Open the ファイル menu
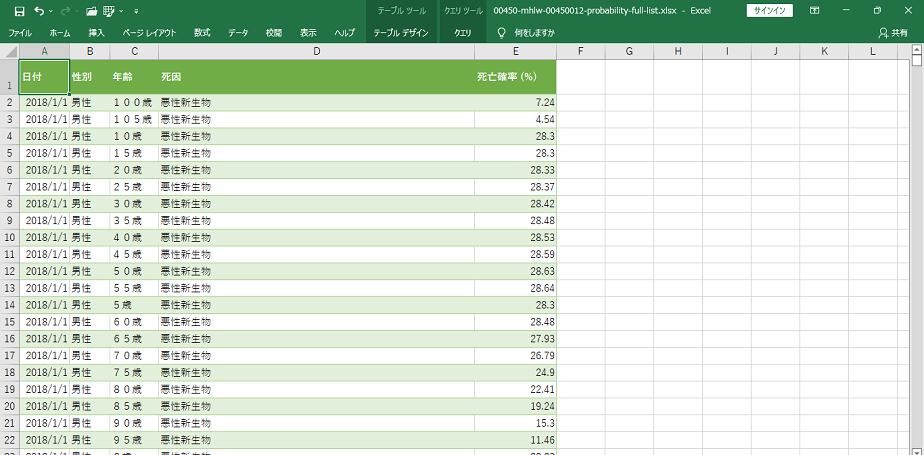This screenshot has width=924, height=455. pos(20,33)
